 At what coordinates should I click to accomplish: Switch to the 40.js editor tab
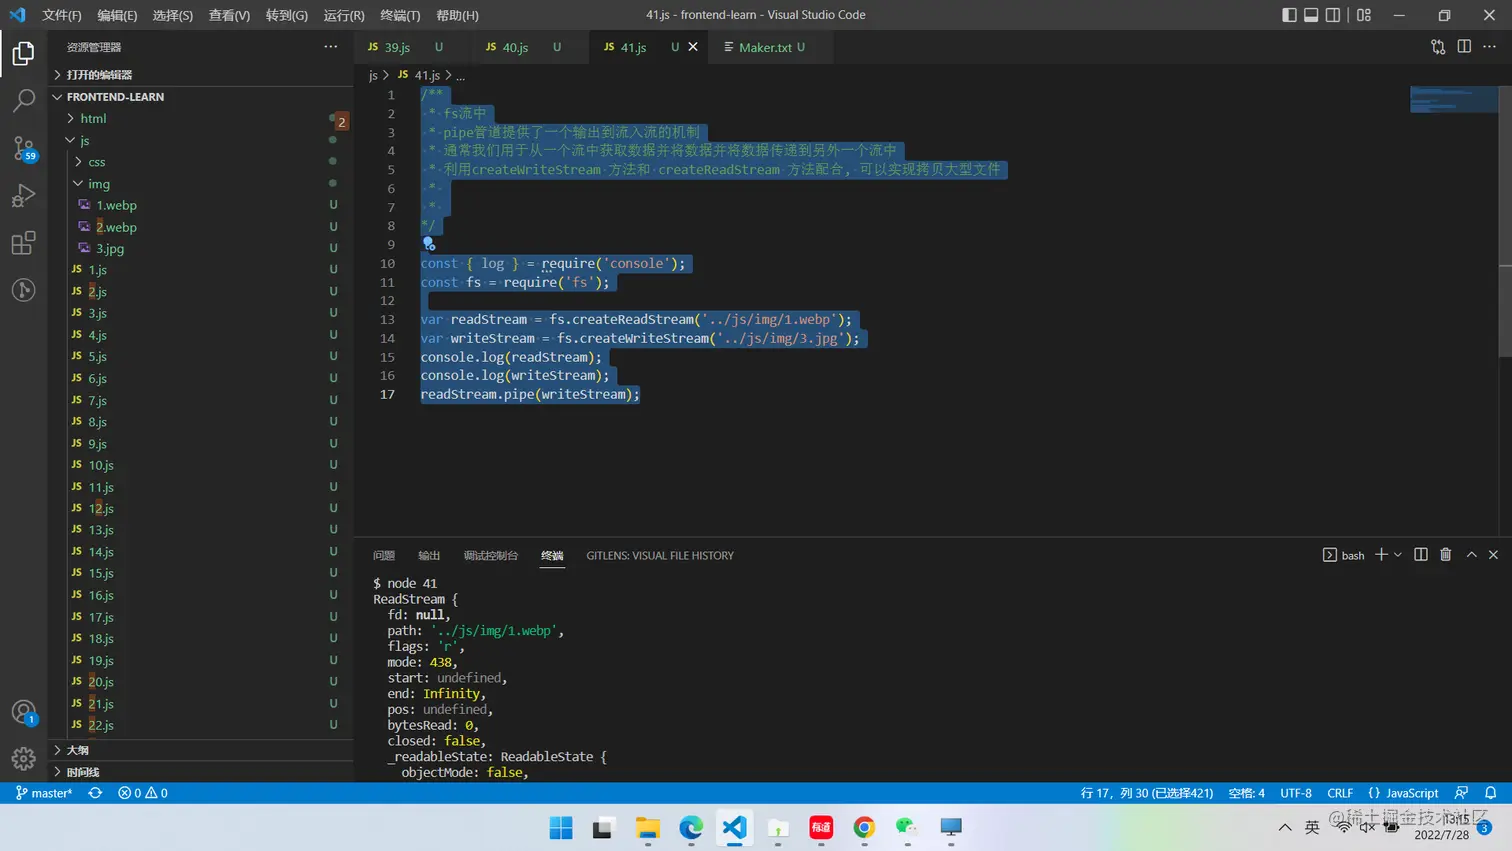point(515,47)
